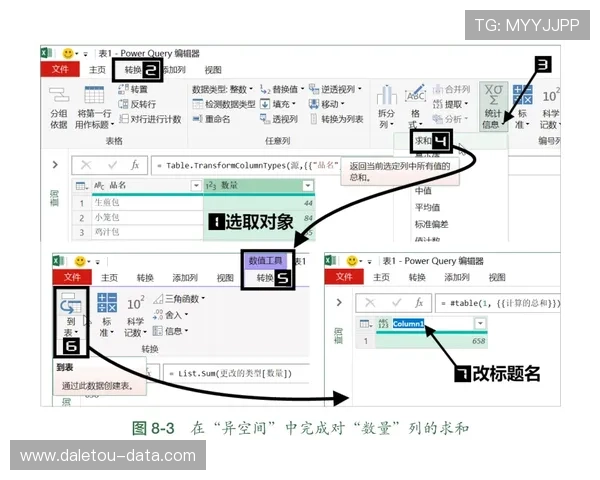Open 添加列 tab in 数值工具 window
Screen dimensions: 600x480
pos(185,278)
